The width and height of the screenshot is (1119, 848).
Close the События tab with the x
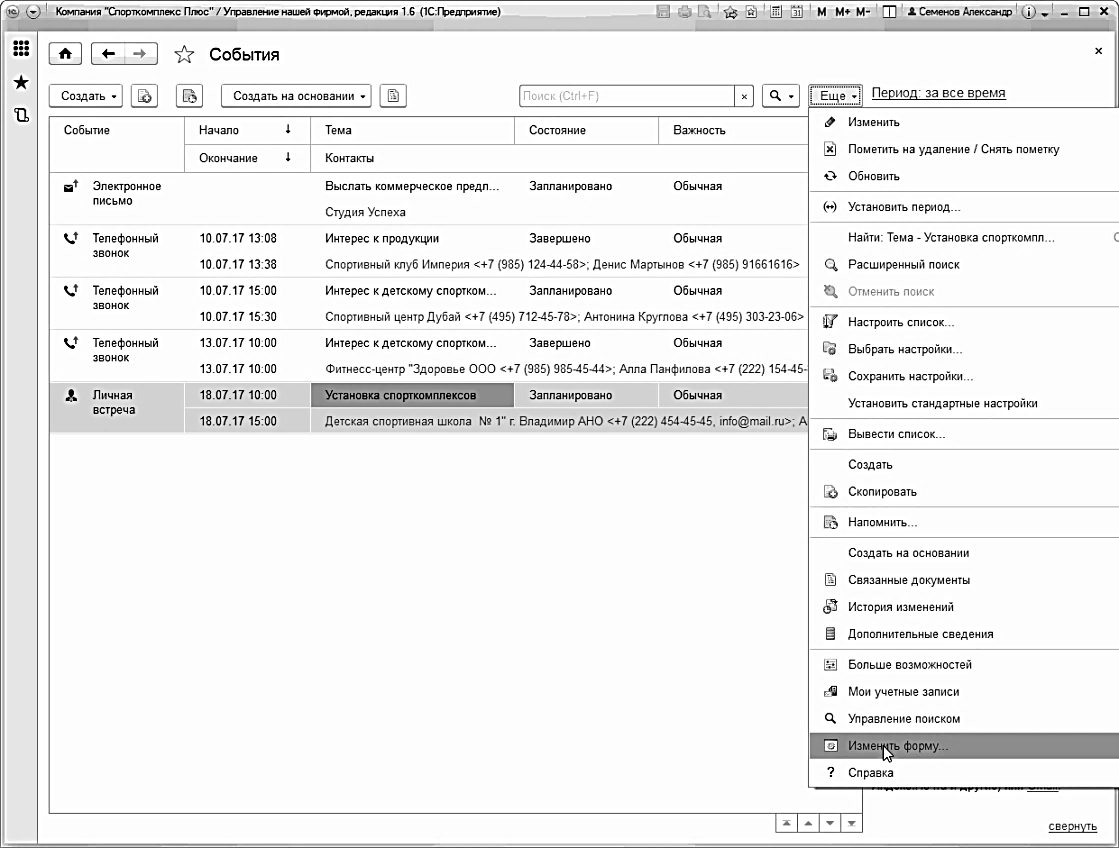(x=1098, y=51)
